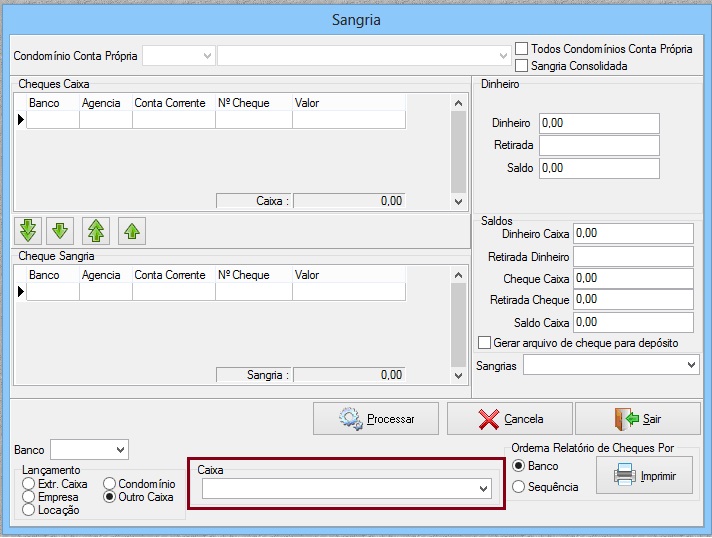Select the Extr. Caixa radio button
Viewport: 712px width, 538px height.
pos(29,484)
